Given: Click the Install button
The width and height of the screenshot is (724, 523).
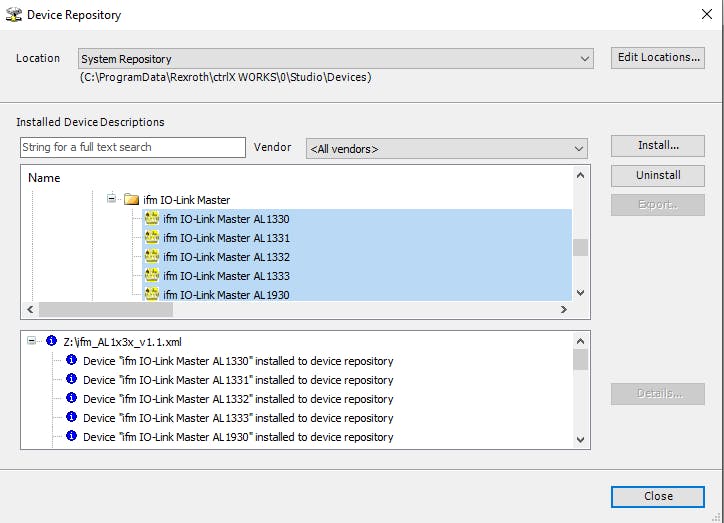Looking at the screenshot, I should [x=658, y=145].
